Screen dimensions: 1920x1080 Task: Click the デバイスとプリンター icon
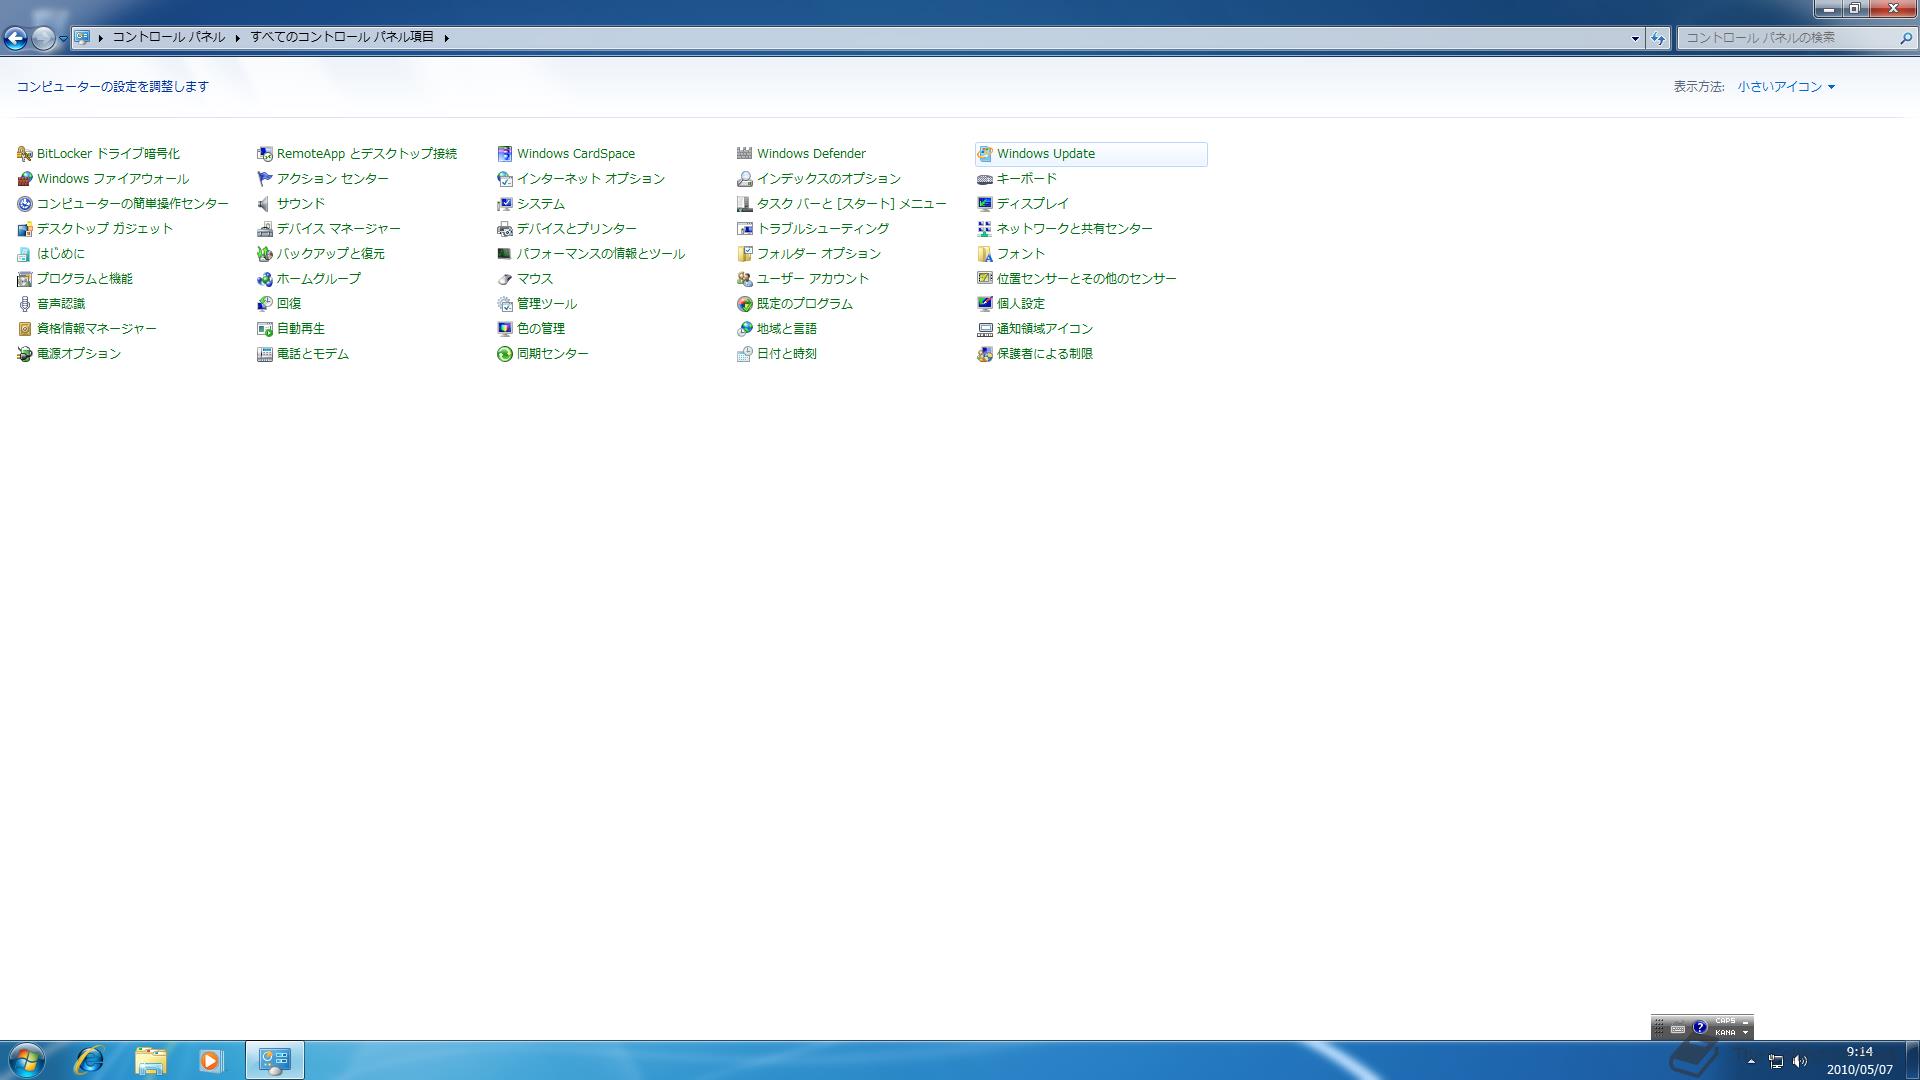505,229
